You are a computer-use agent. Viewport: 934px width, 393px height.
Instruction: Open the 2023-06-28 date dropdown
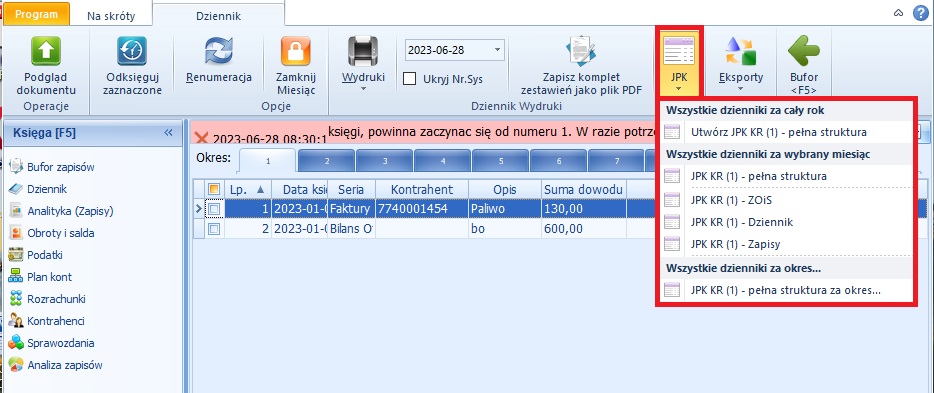[497, 50]
